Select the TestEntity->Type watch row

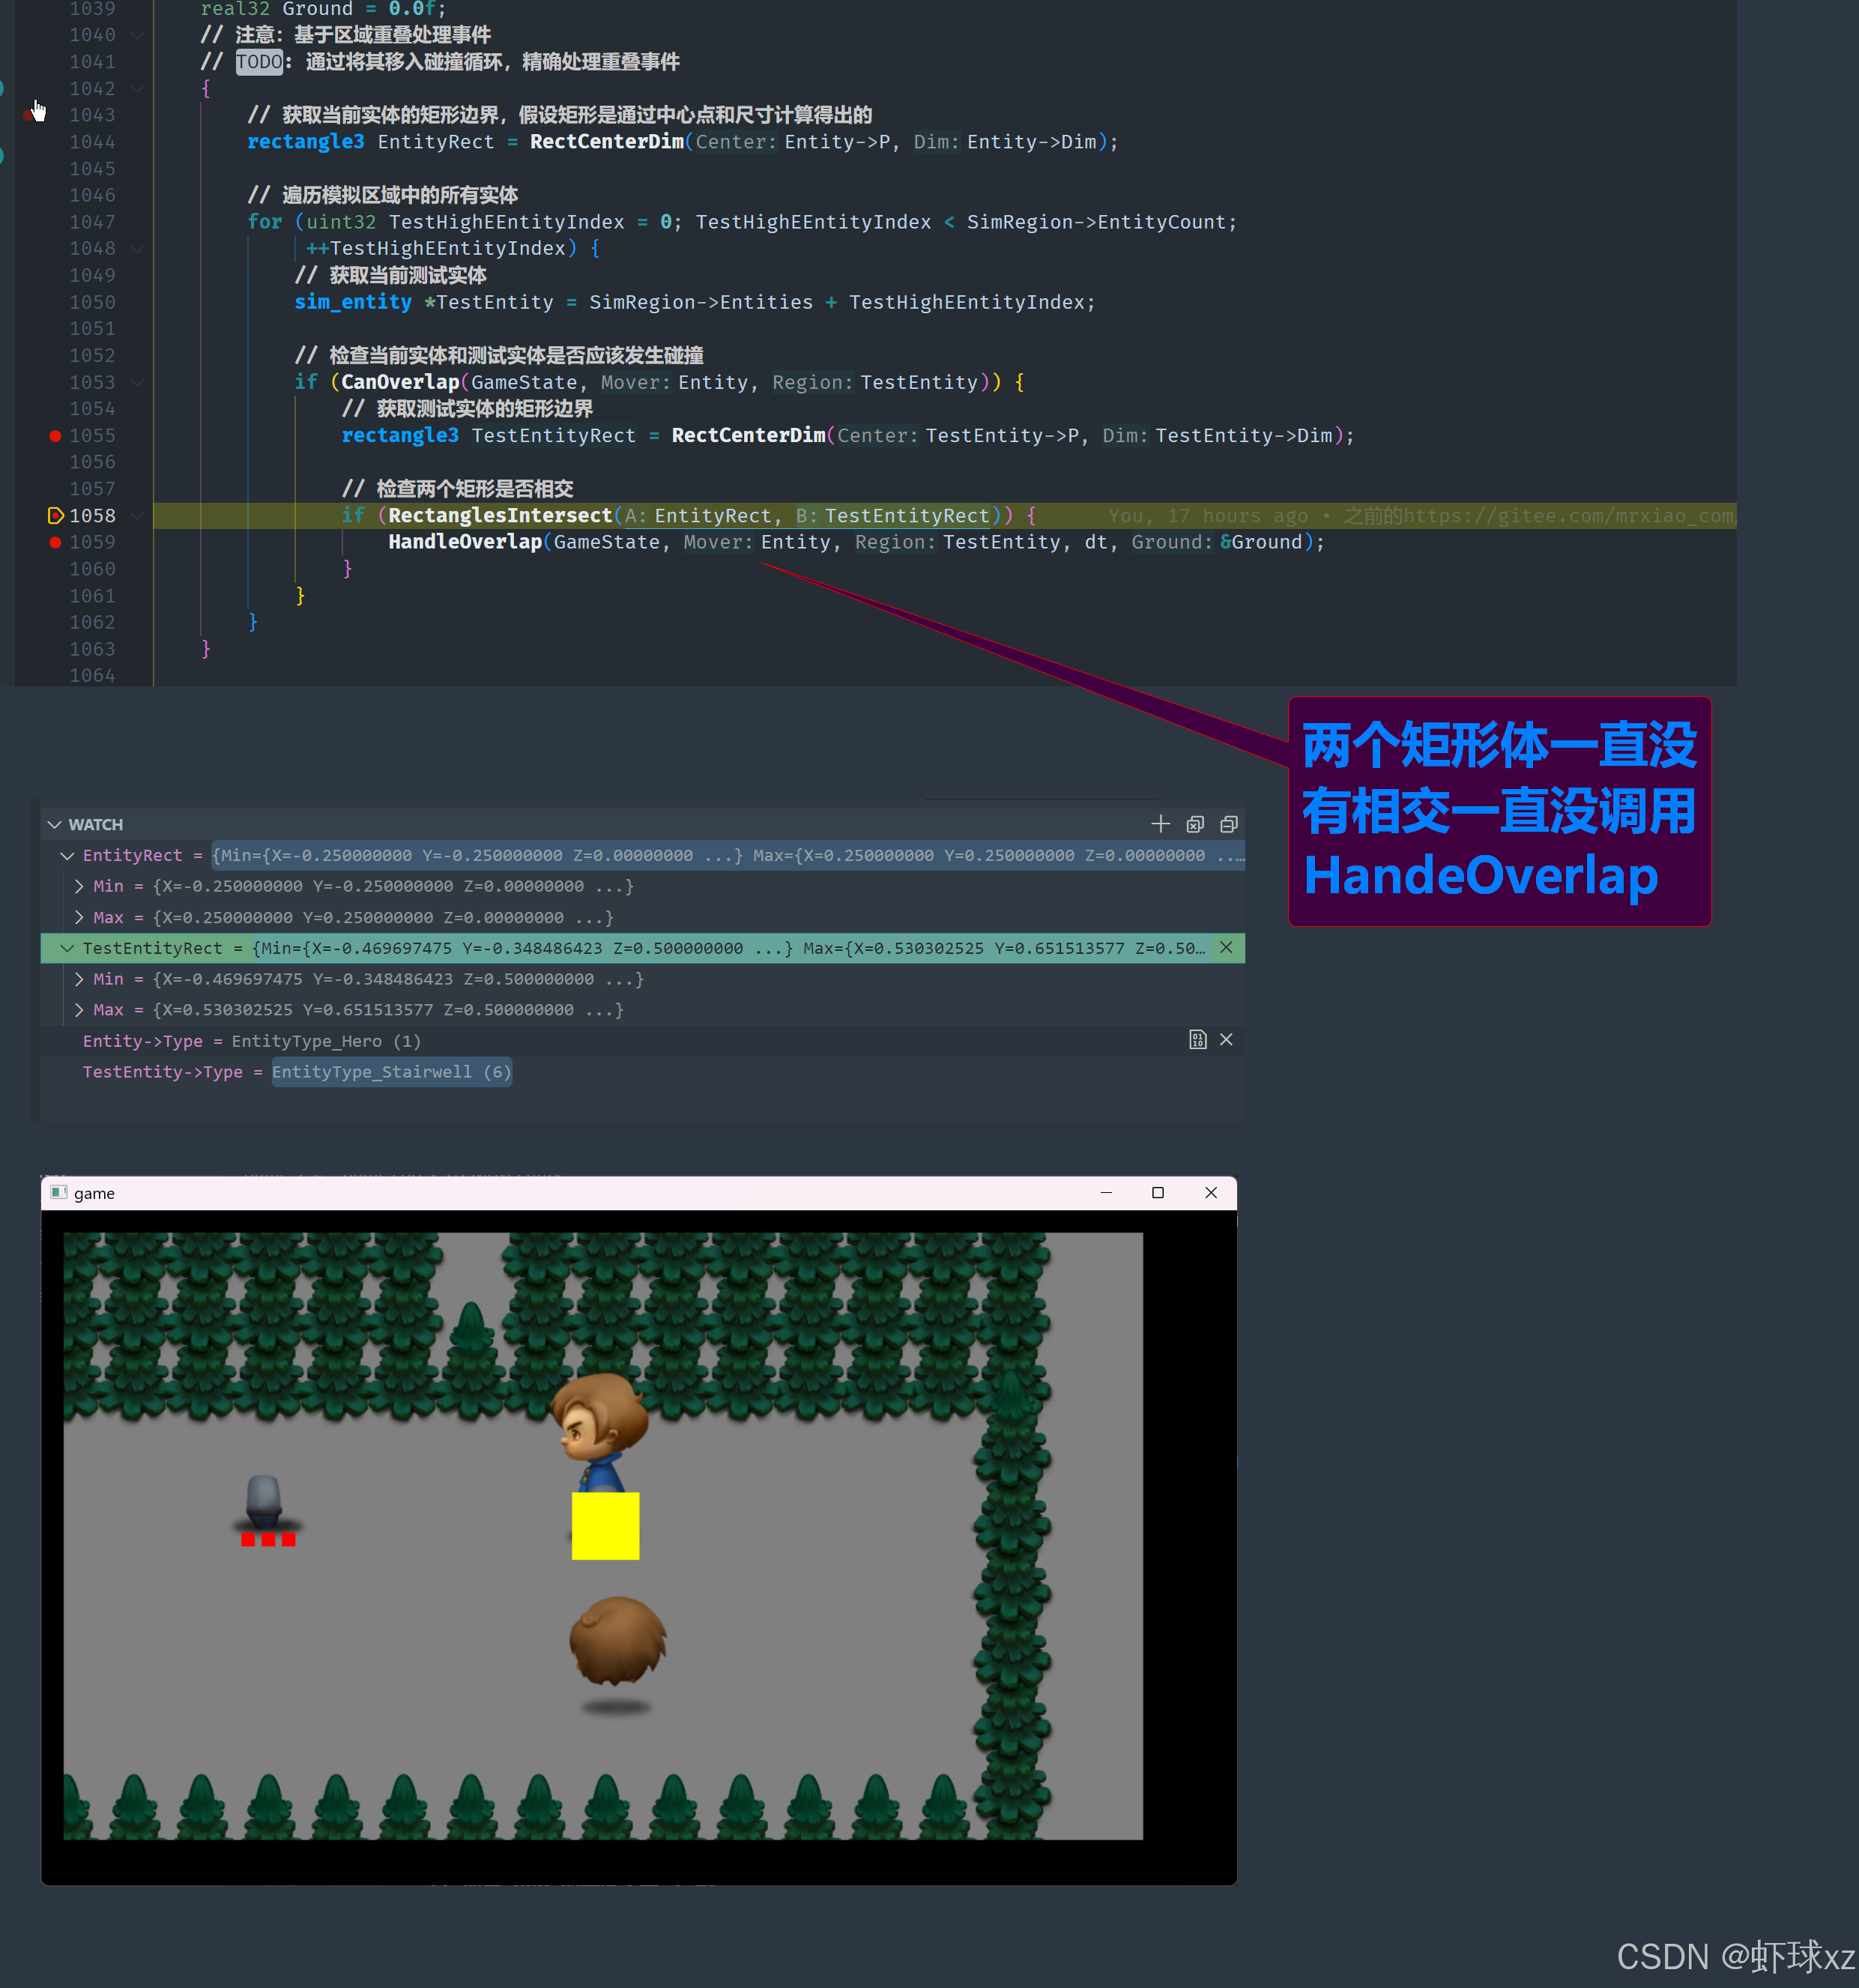click(x=642, y=1072)
